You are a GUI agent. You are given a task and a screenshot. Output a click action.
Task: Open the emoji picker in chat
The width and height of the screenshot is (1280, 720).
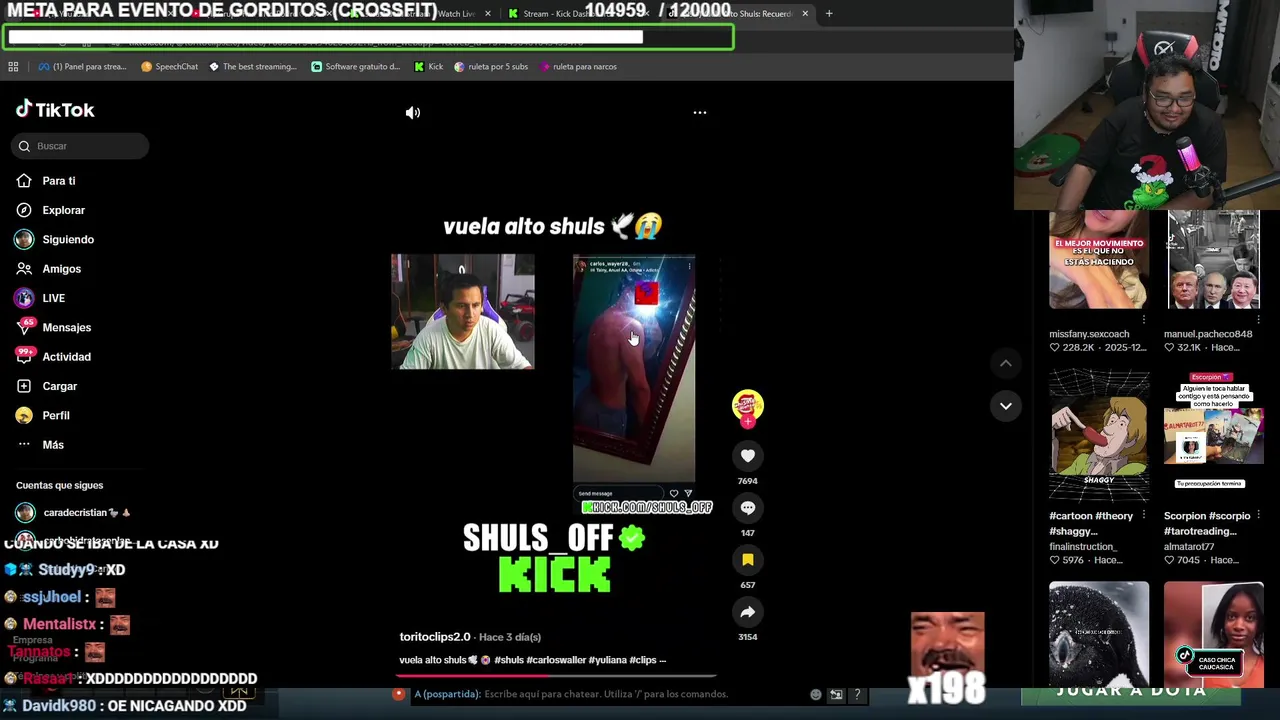(x=816, y=695)
